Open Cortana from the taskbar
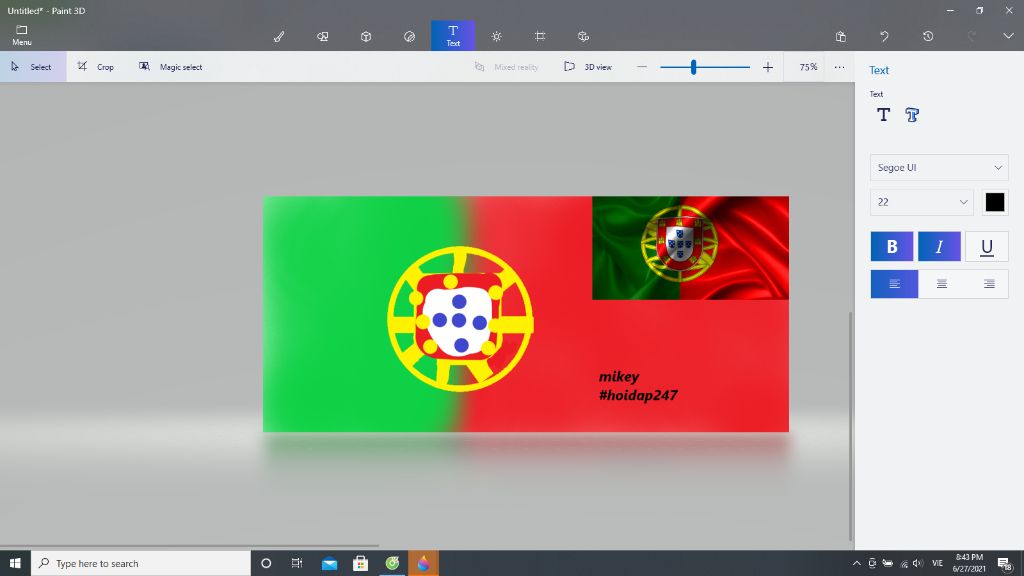Image resolution: width=1024 pixels, height=576 pixels. (x=266, y=563)
